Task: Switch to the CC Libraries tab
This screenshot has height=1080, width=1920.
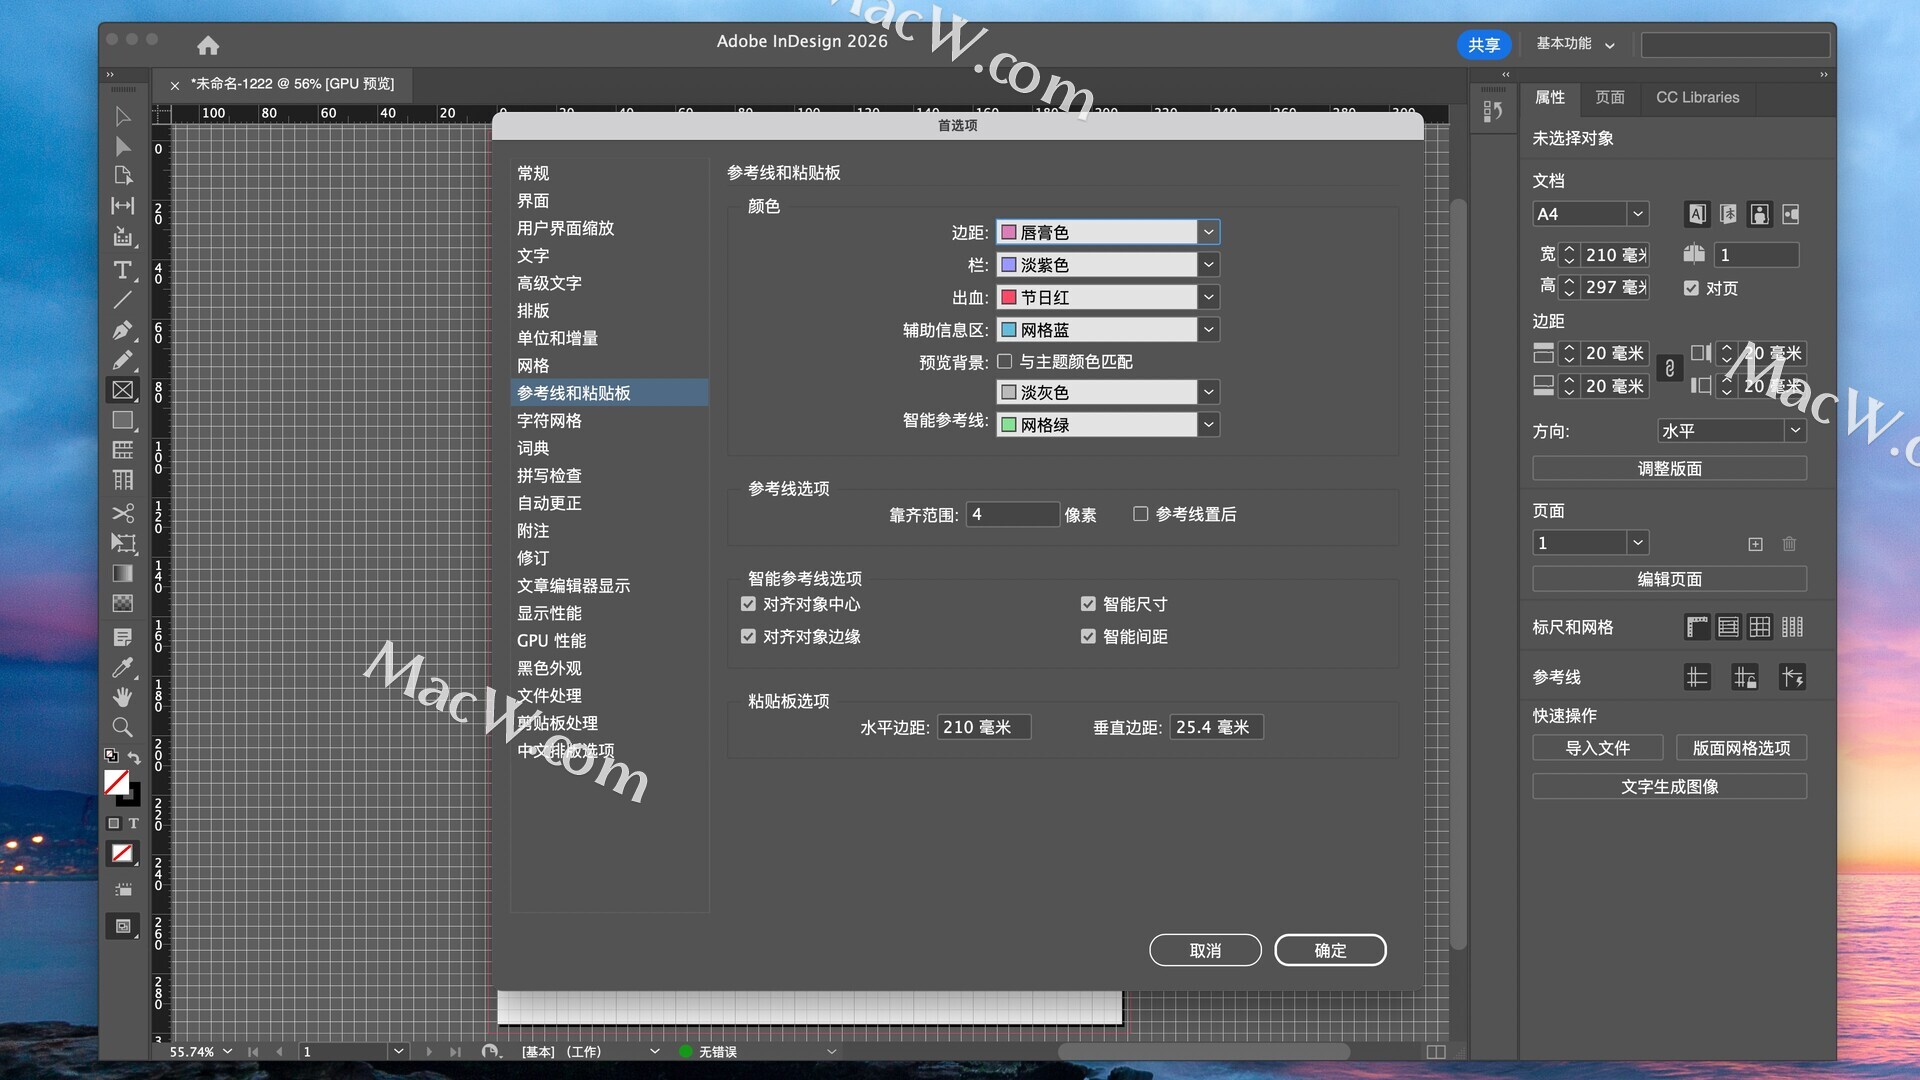Action: pyautogui.click(x=1697, y=97)
